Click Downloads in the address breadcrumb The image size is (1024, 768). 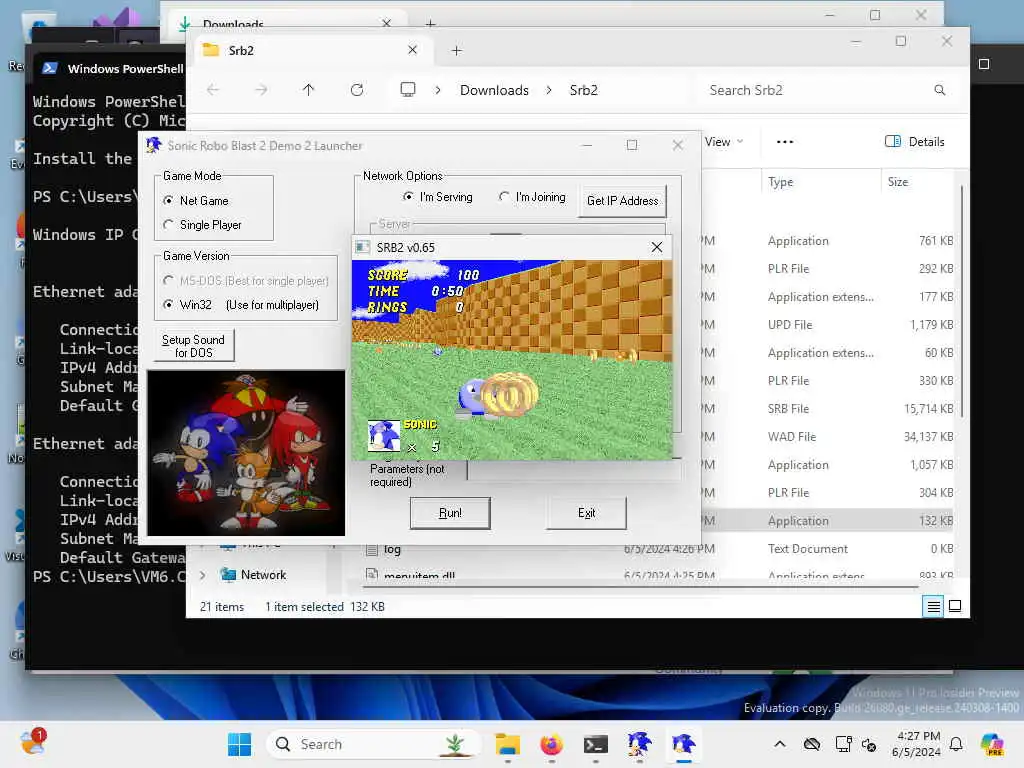[494, 90]
